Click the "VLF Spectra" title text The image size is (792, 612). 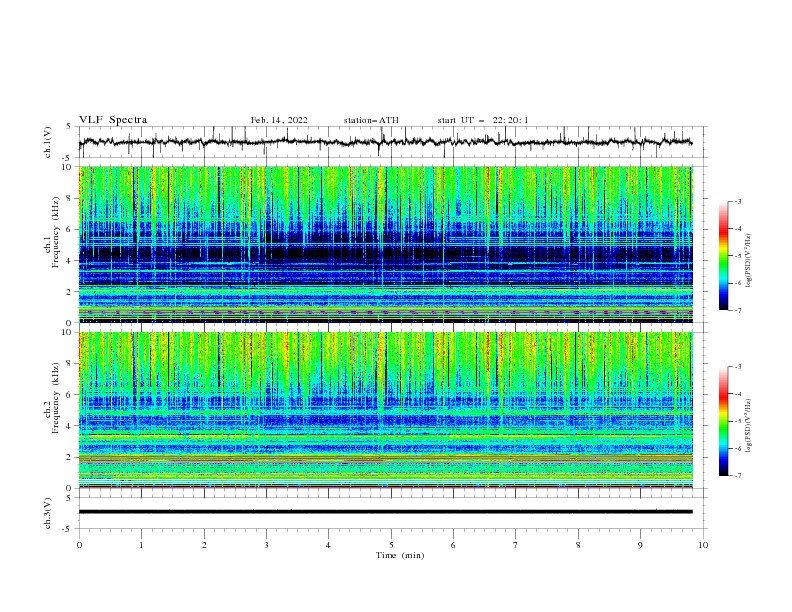pos(113,120)
